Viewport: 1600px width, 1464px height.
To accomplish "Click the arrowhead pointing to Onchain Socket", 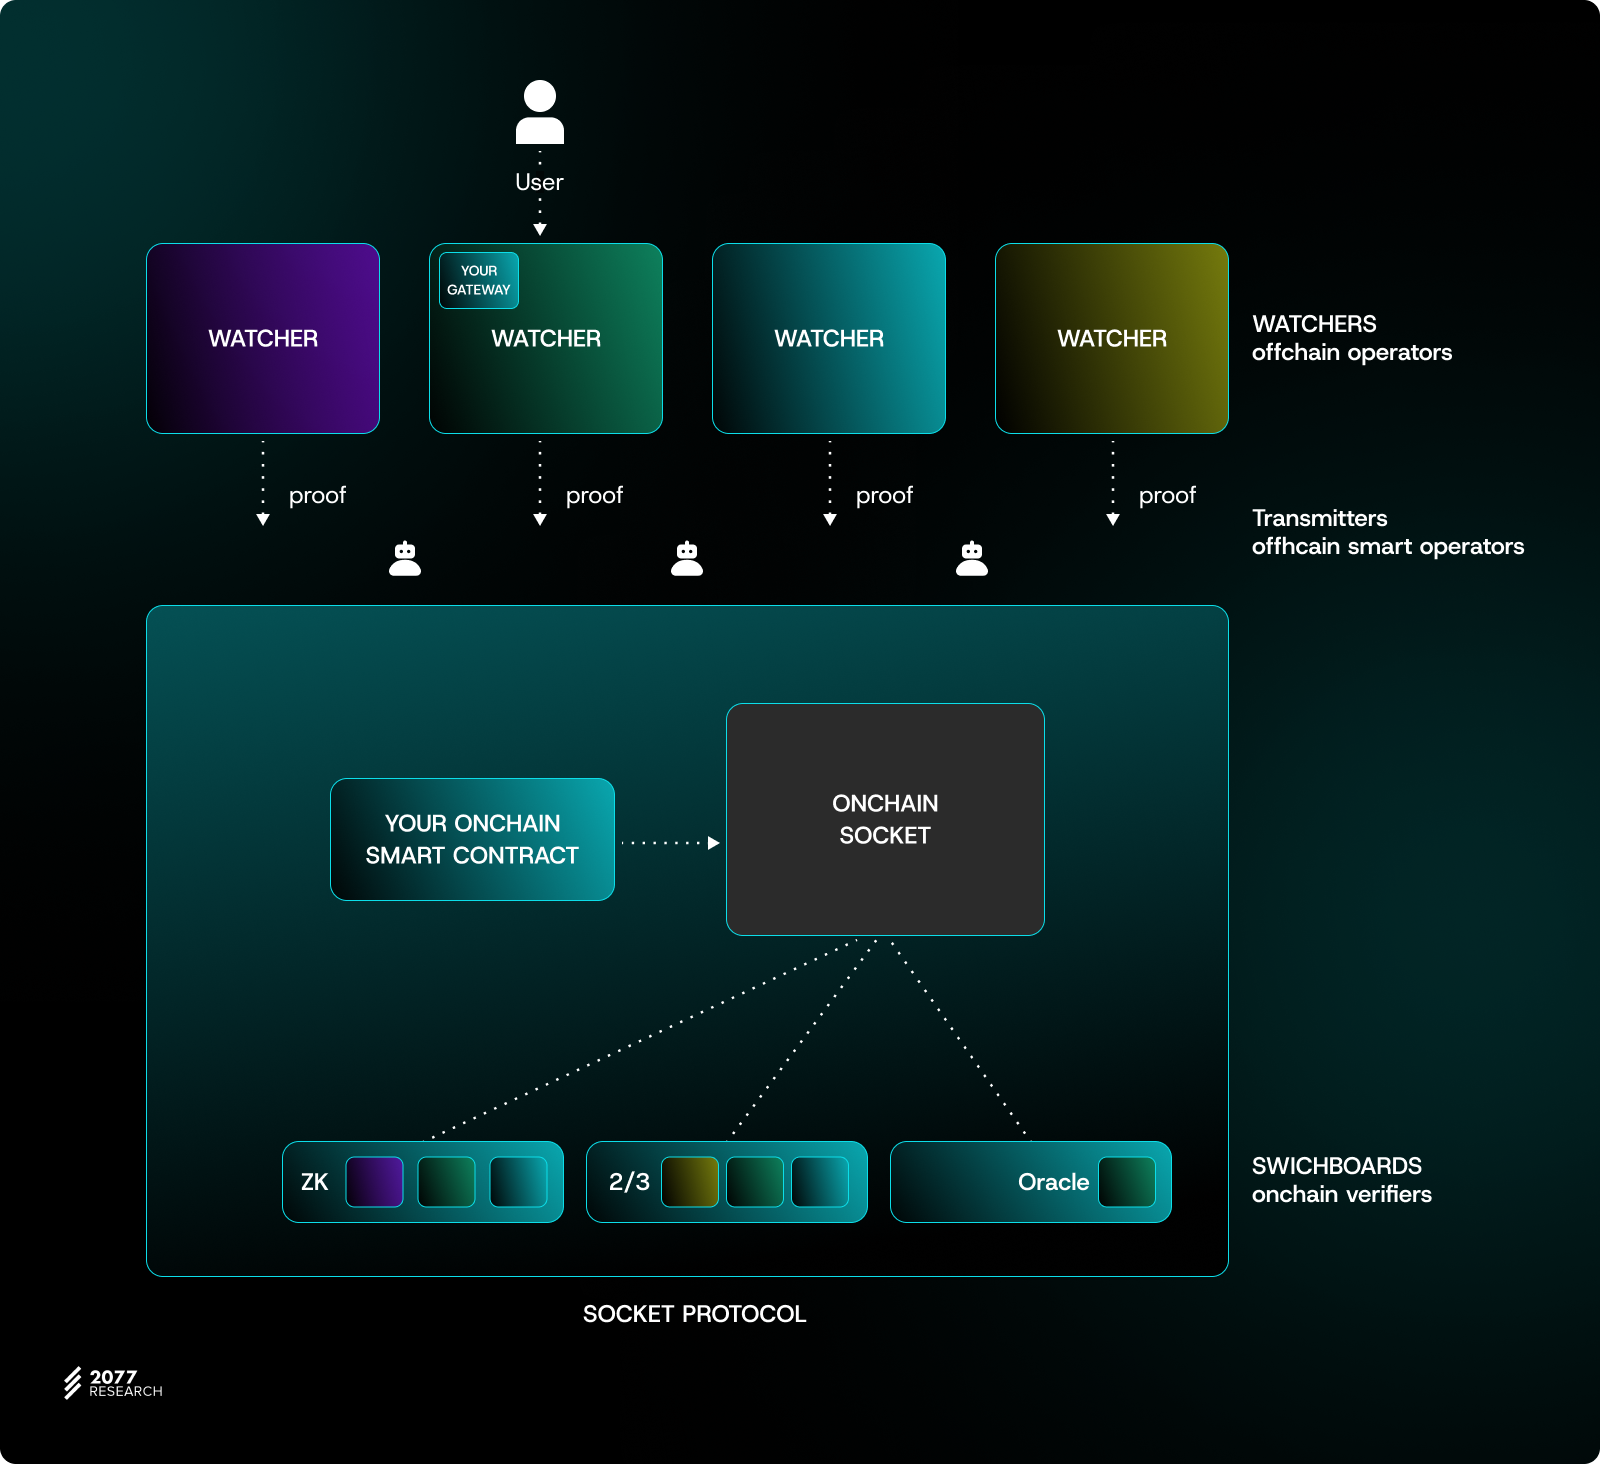I will (713, 843).
